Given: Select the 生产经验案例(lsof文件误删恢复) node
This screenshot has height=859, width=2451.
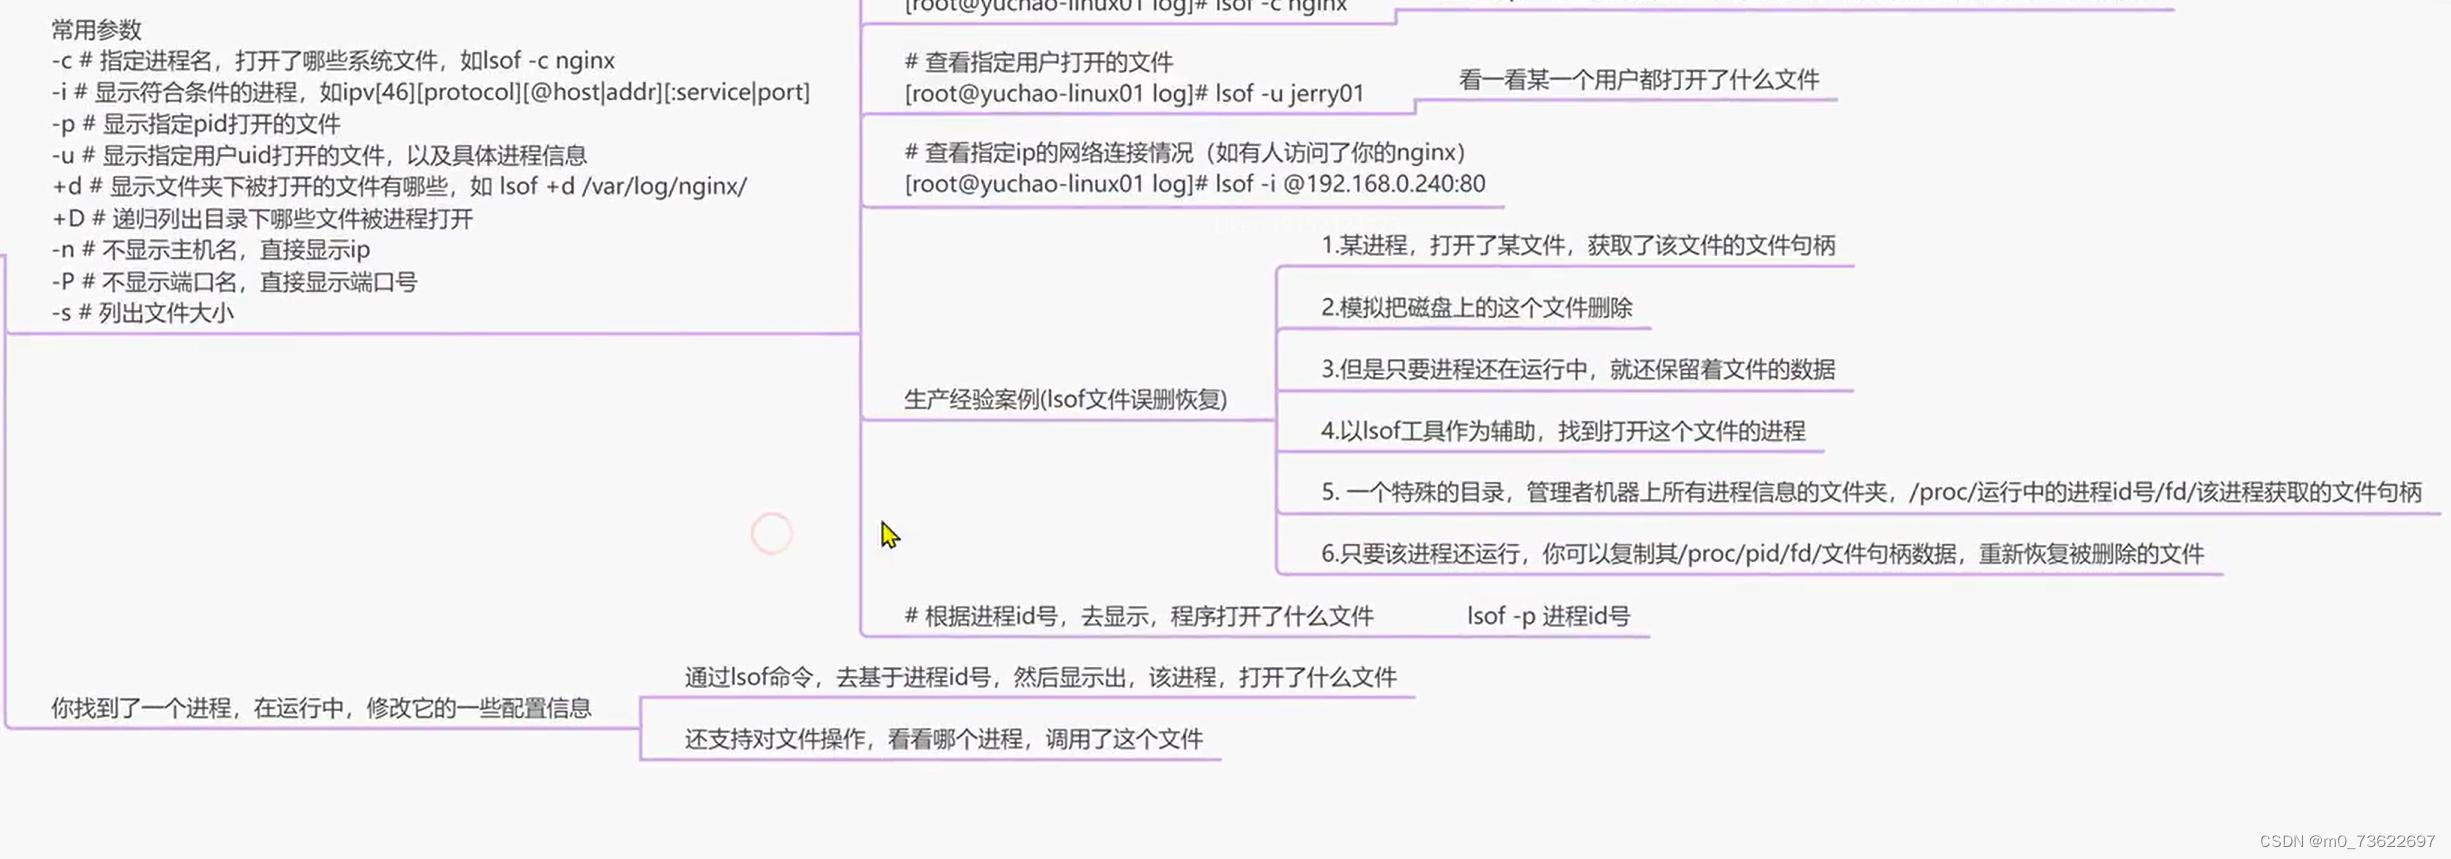Looking at the screenshot, I should [x=1065, y=399].
